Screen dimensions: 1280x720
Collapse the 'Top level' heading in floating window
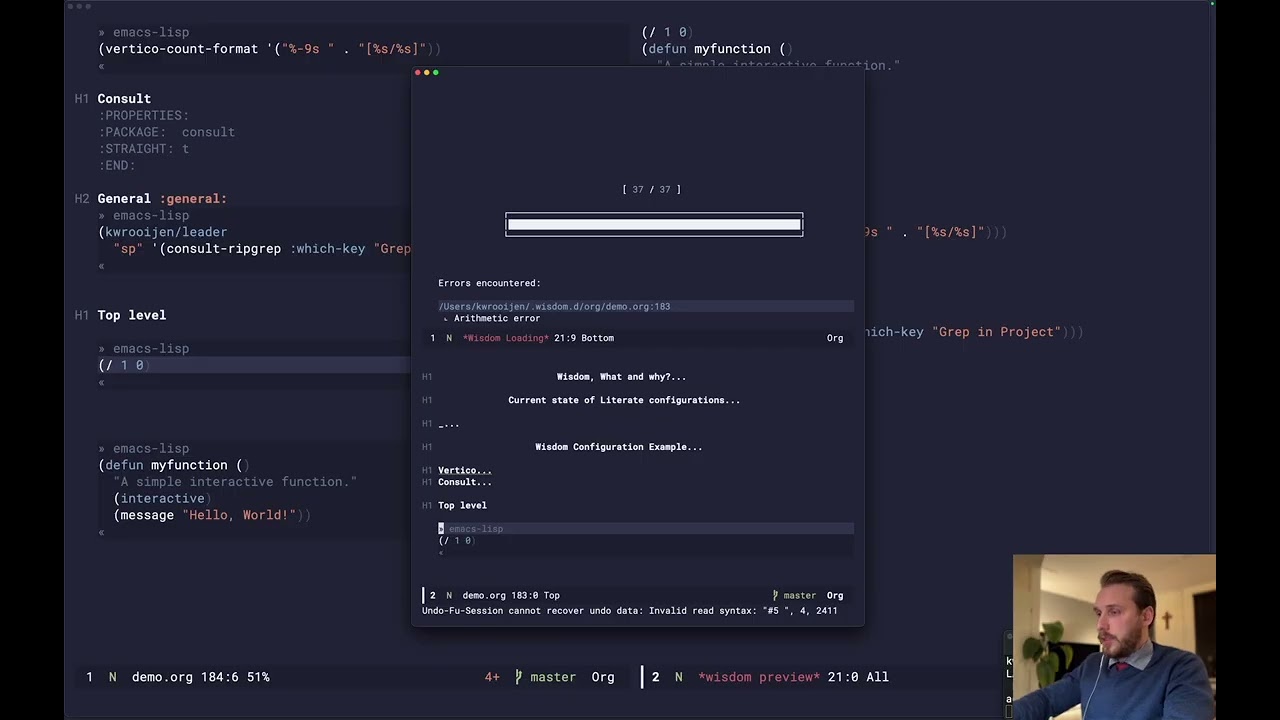(x=462, y=505)
